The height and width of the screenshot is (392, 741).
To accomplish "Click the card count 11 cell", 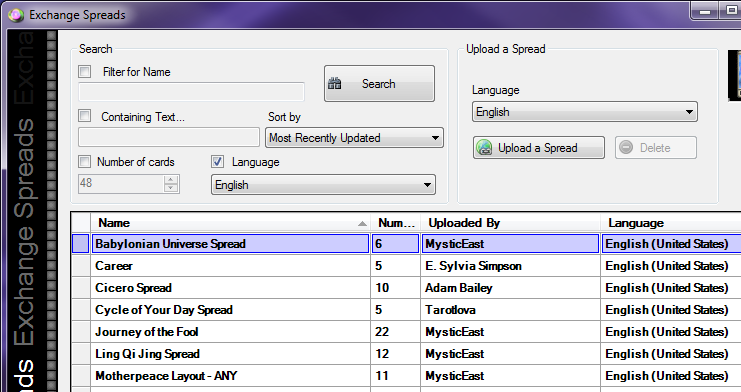I will point(396,376).
